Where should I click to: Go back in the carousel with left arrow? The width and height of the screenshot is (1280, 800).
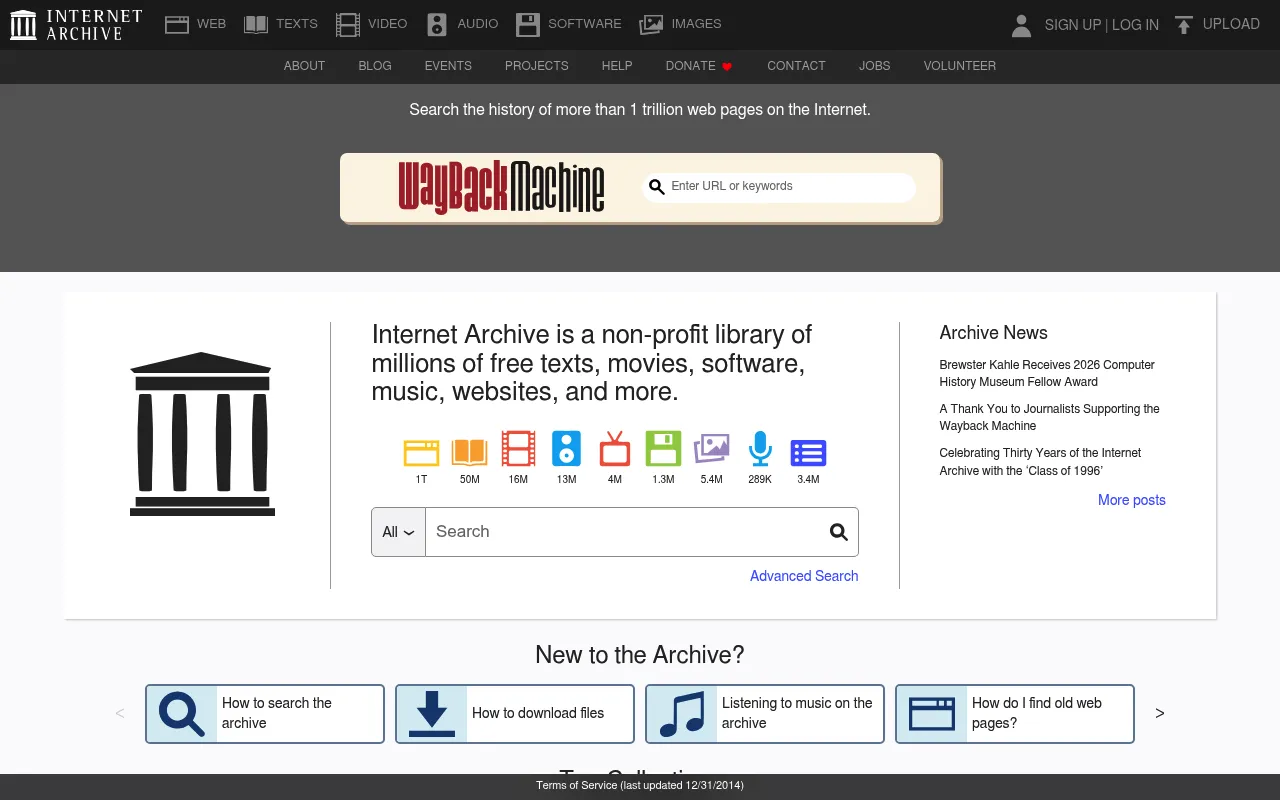[x=120, y=713]
